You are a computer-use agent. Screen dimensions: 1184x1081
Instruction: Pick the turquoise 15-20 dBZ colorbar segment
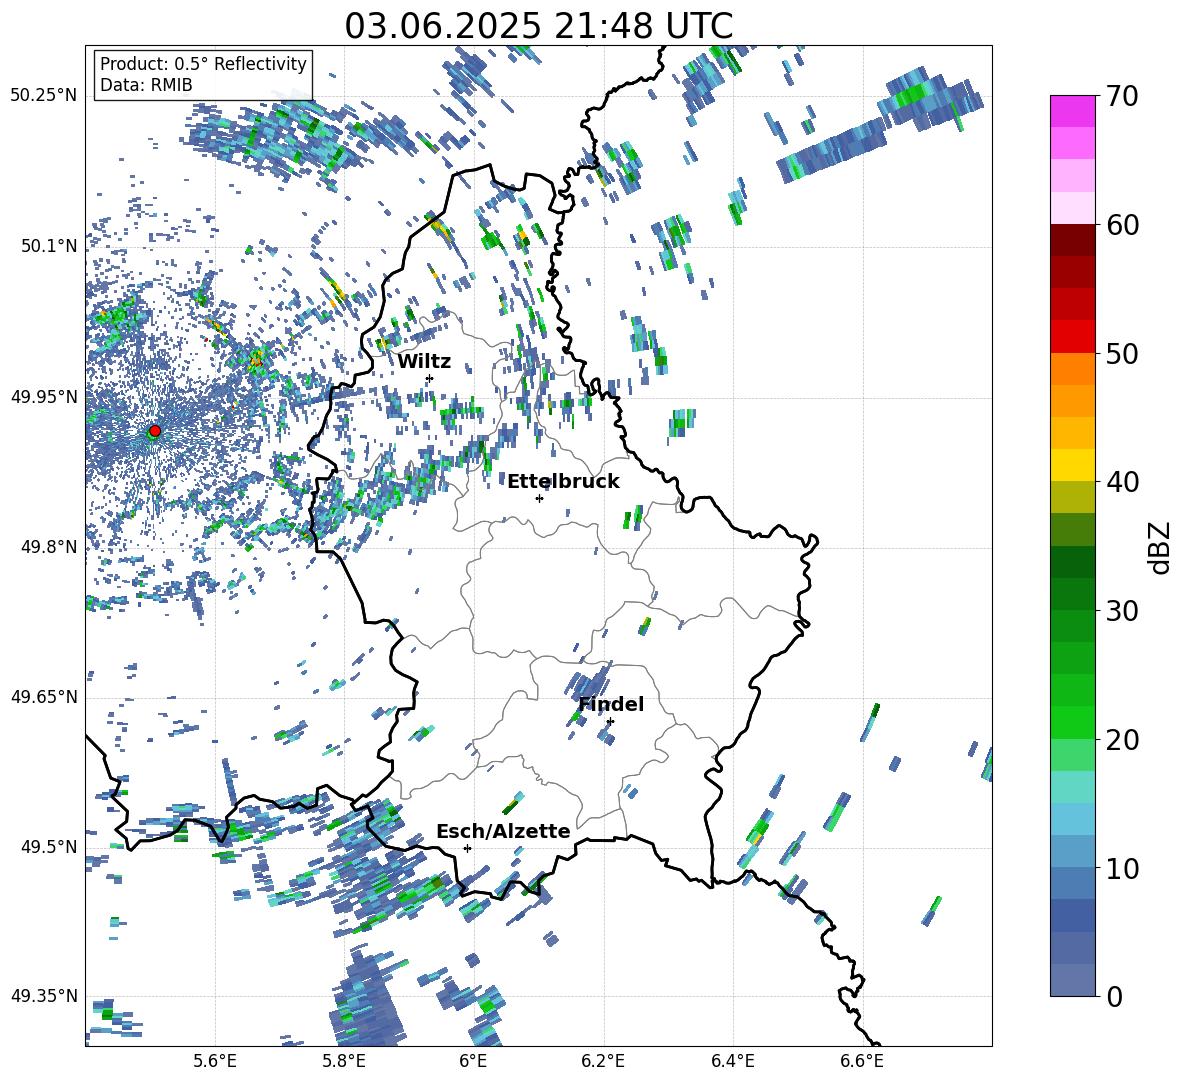pyautogui.click(x=1073, y=770)
